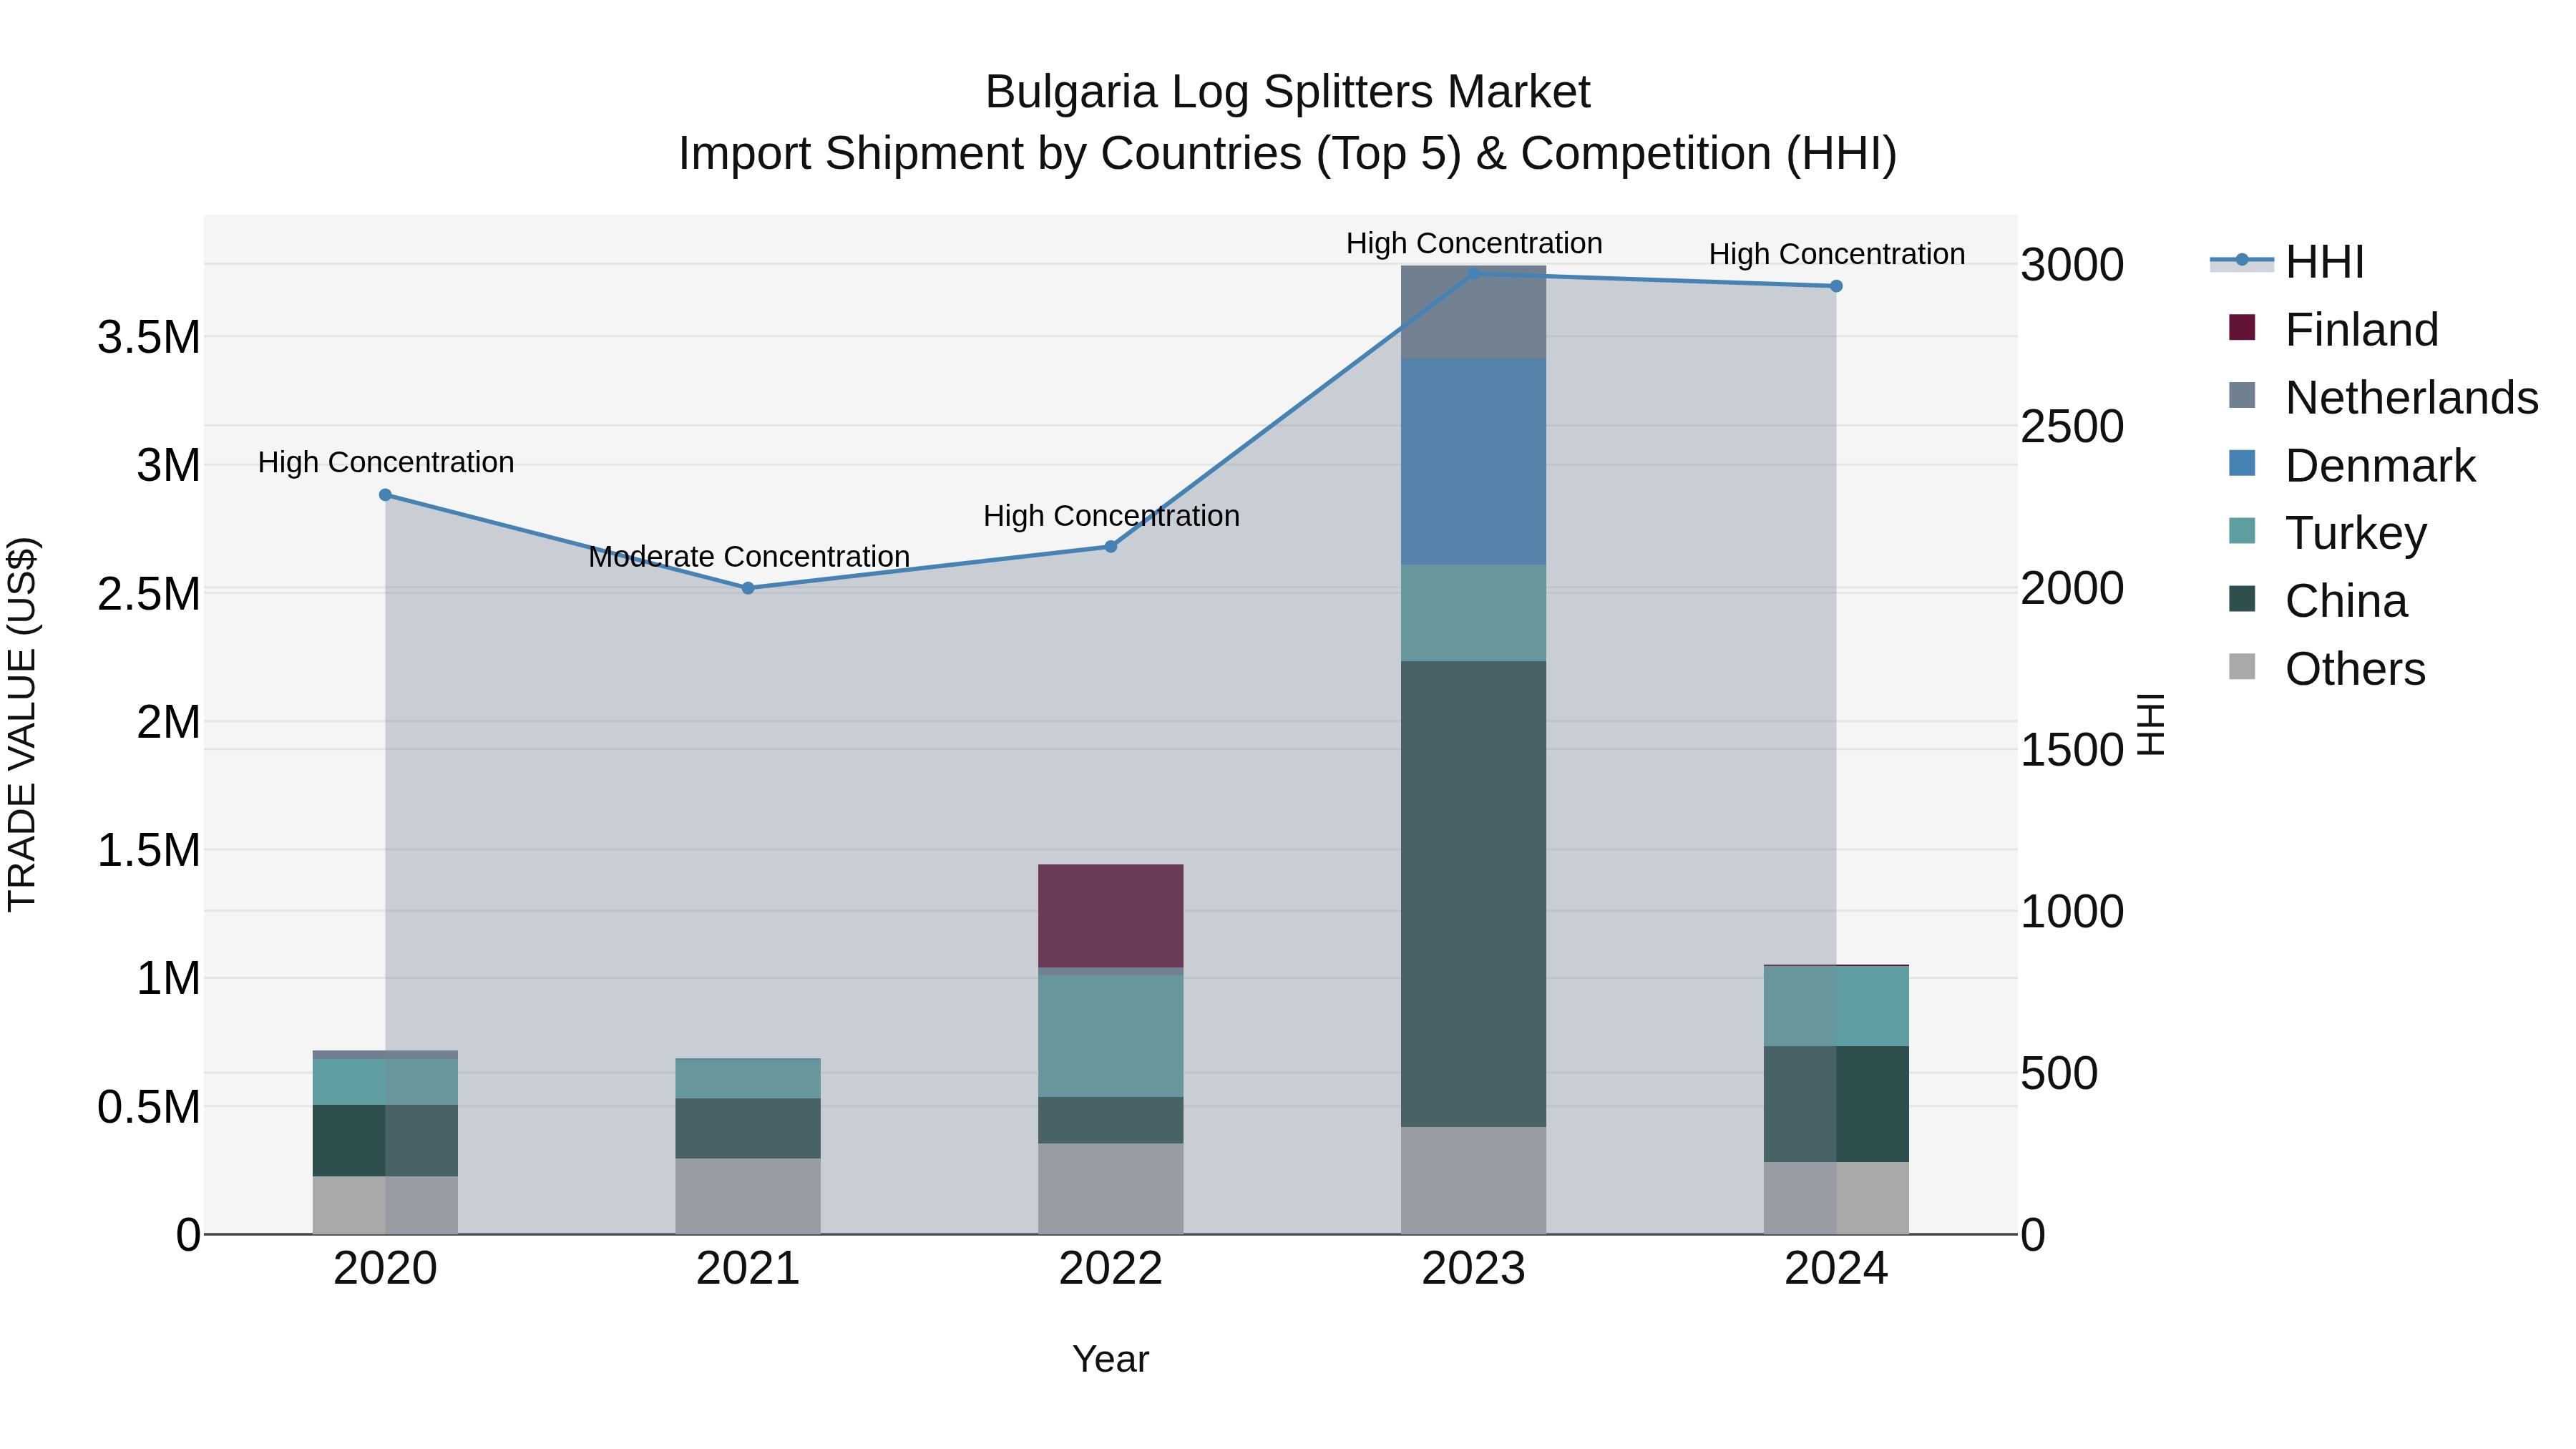Image resolution: width=2576 pixels, height=1449 pixels.
Task: Click the China bar segment in 2023
Action: pyautogui.click(x=1473, y=894)
